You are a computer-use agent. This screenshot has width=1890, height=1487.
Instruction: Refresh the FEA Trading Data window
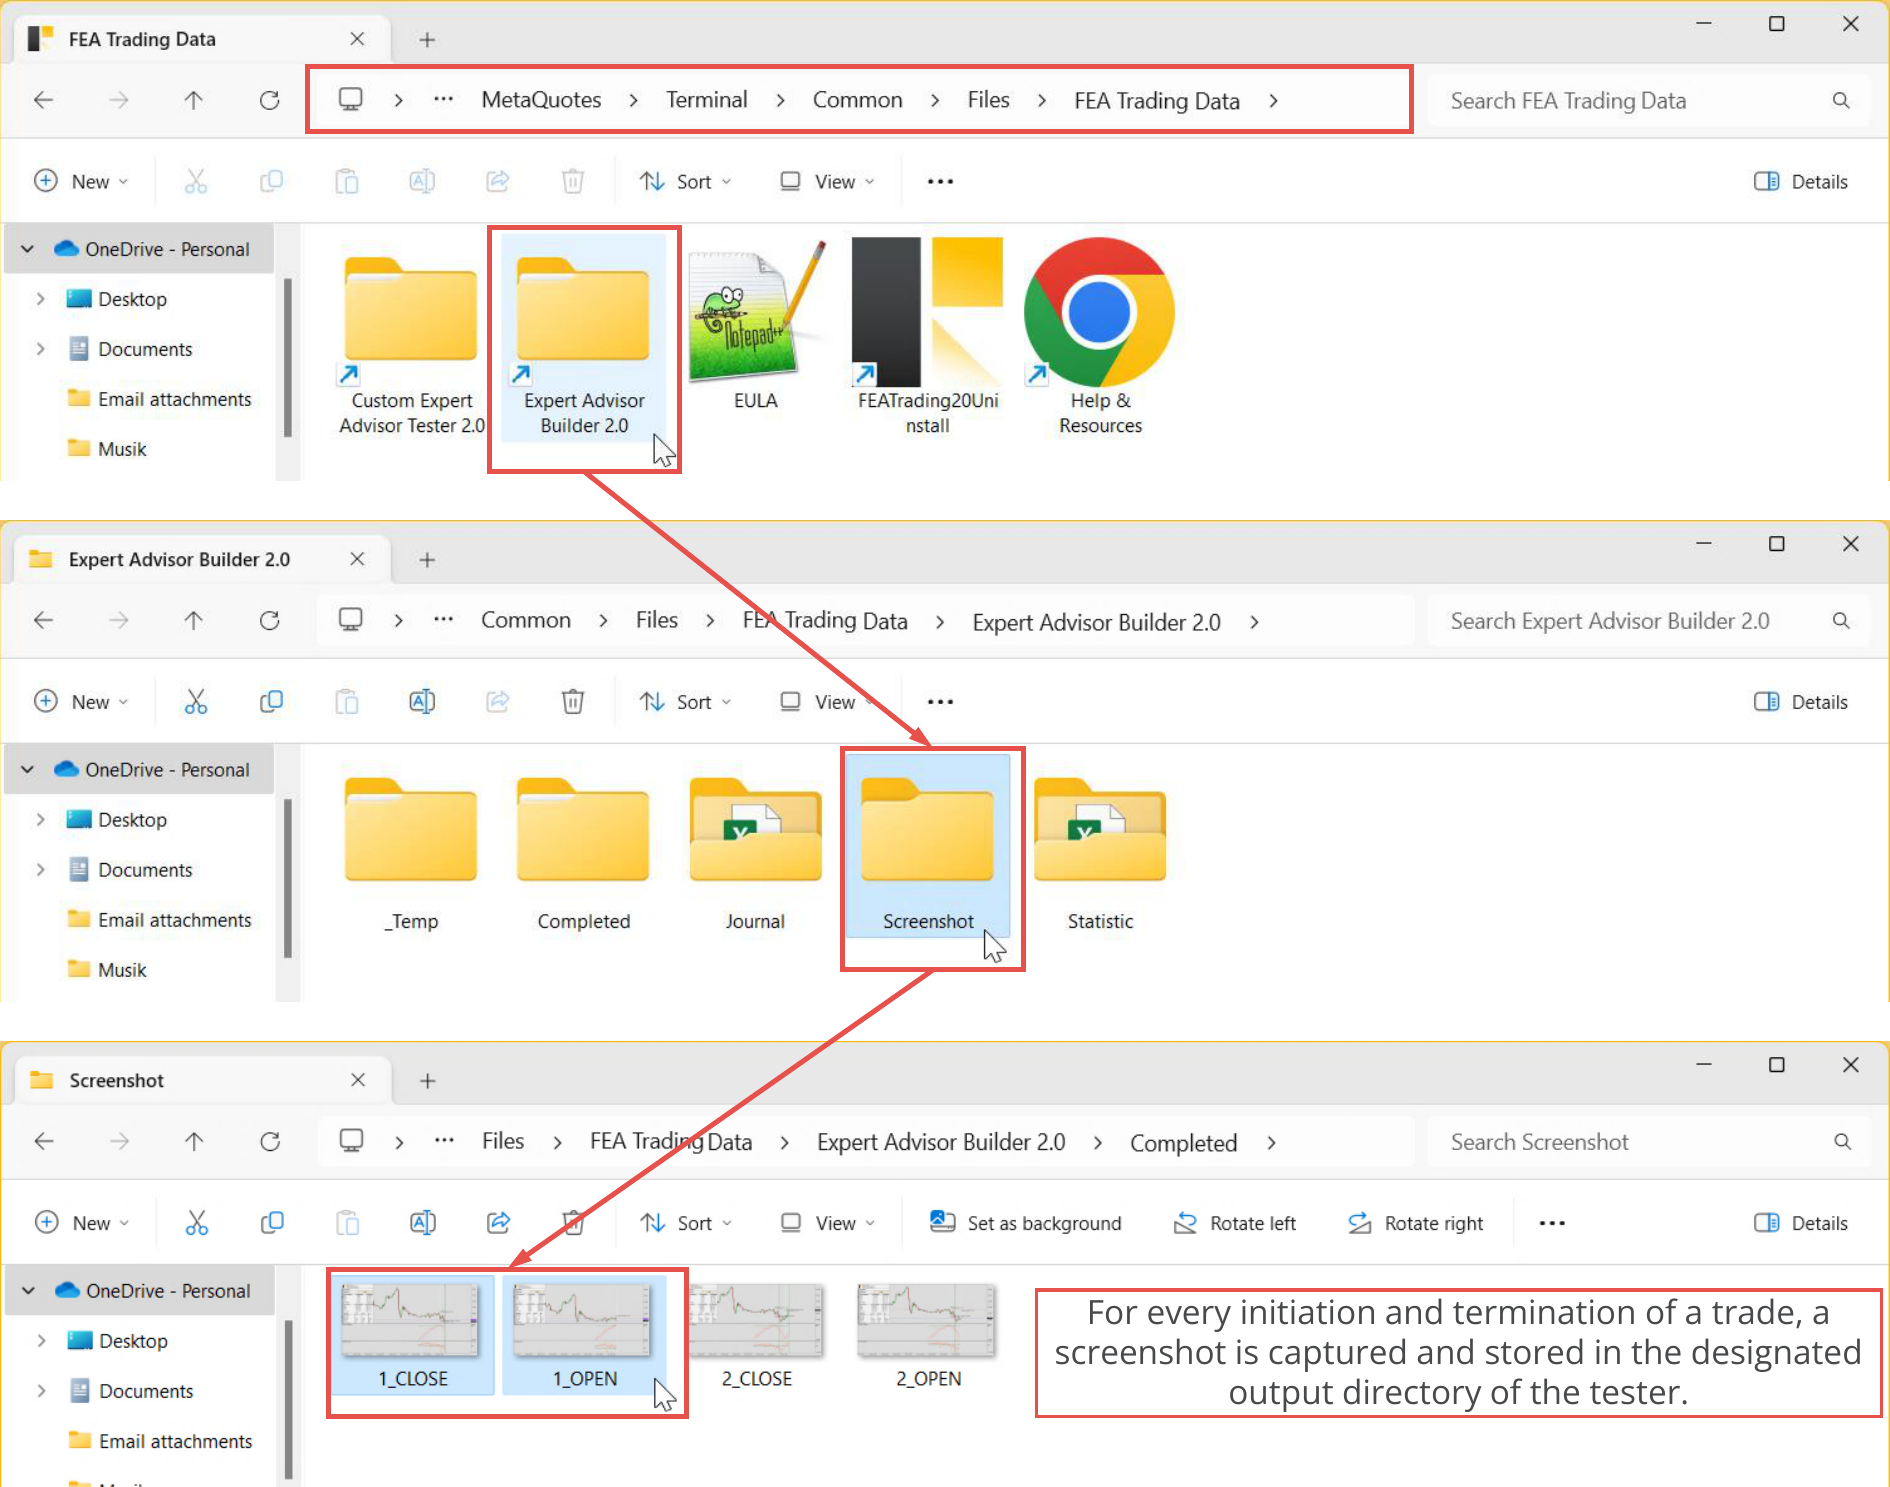pyautogui.click(x=270, y=100)
